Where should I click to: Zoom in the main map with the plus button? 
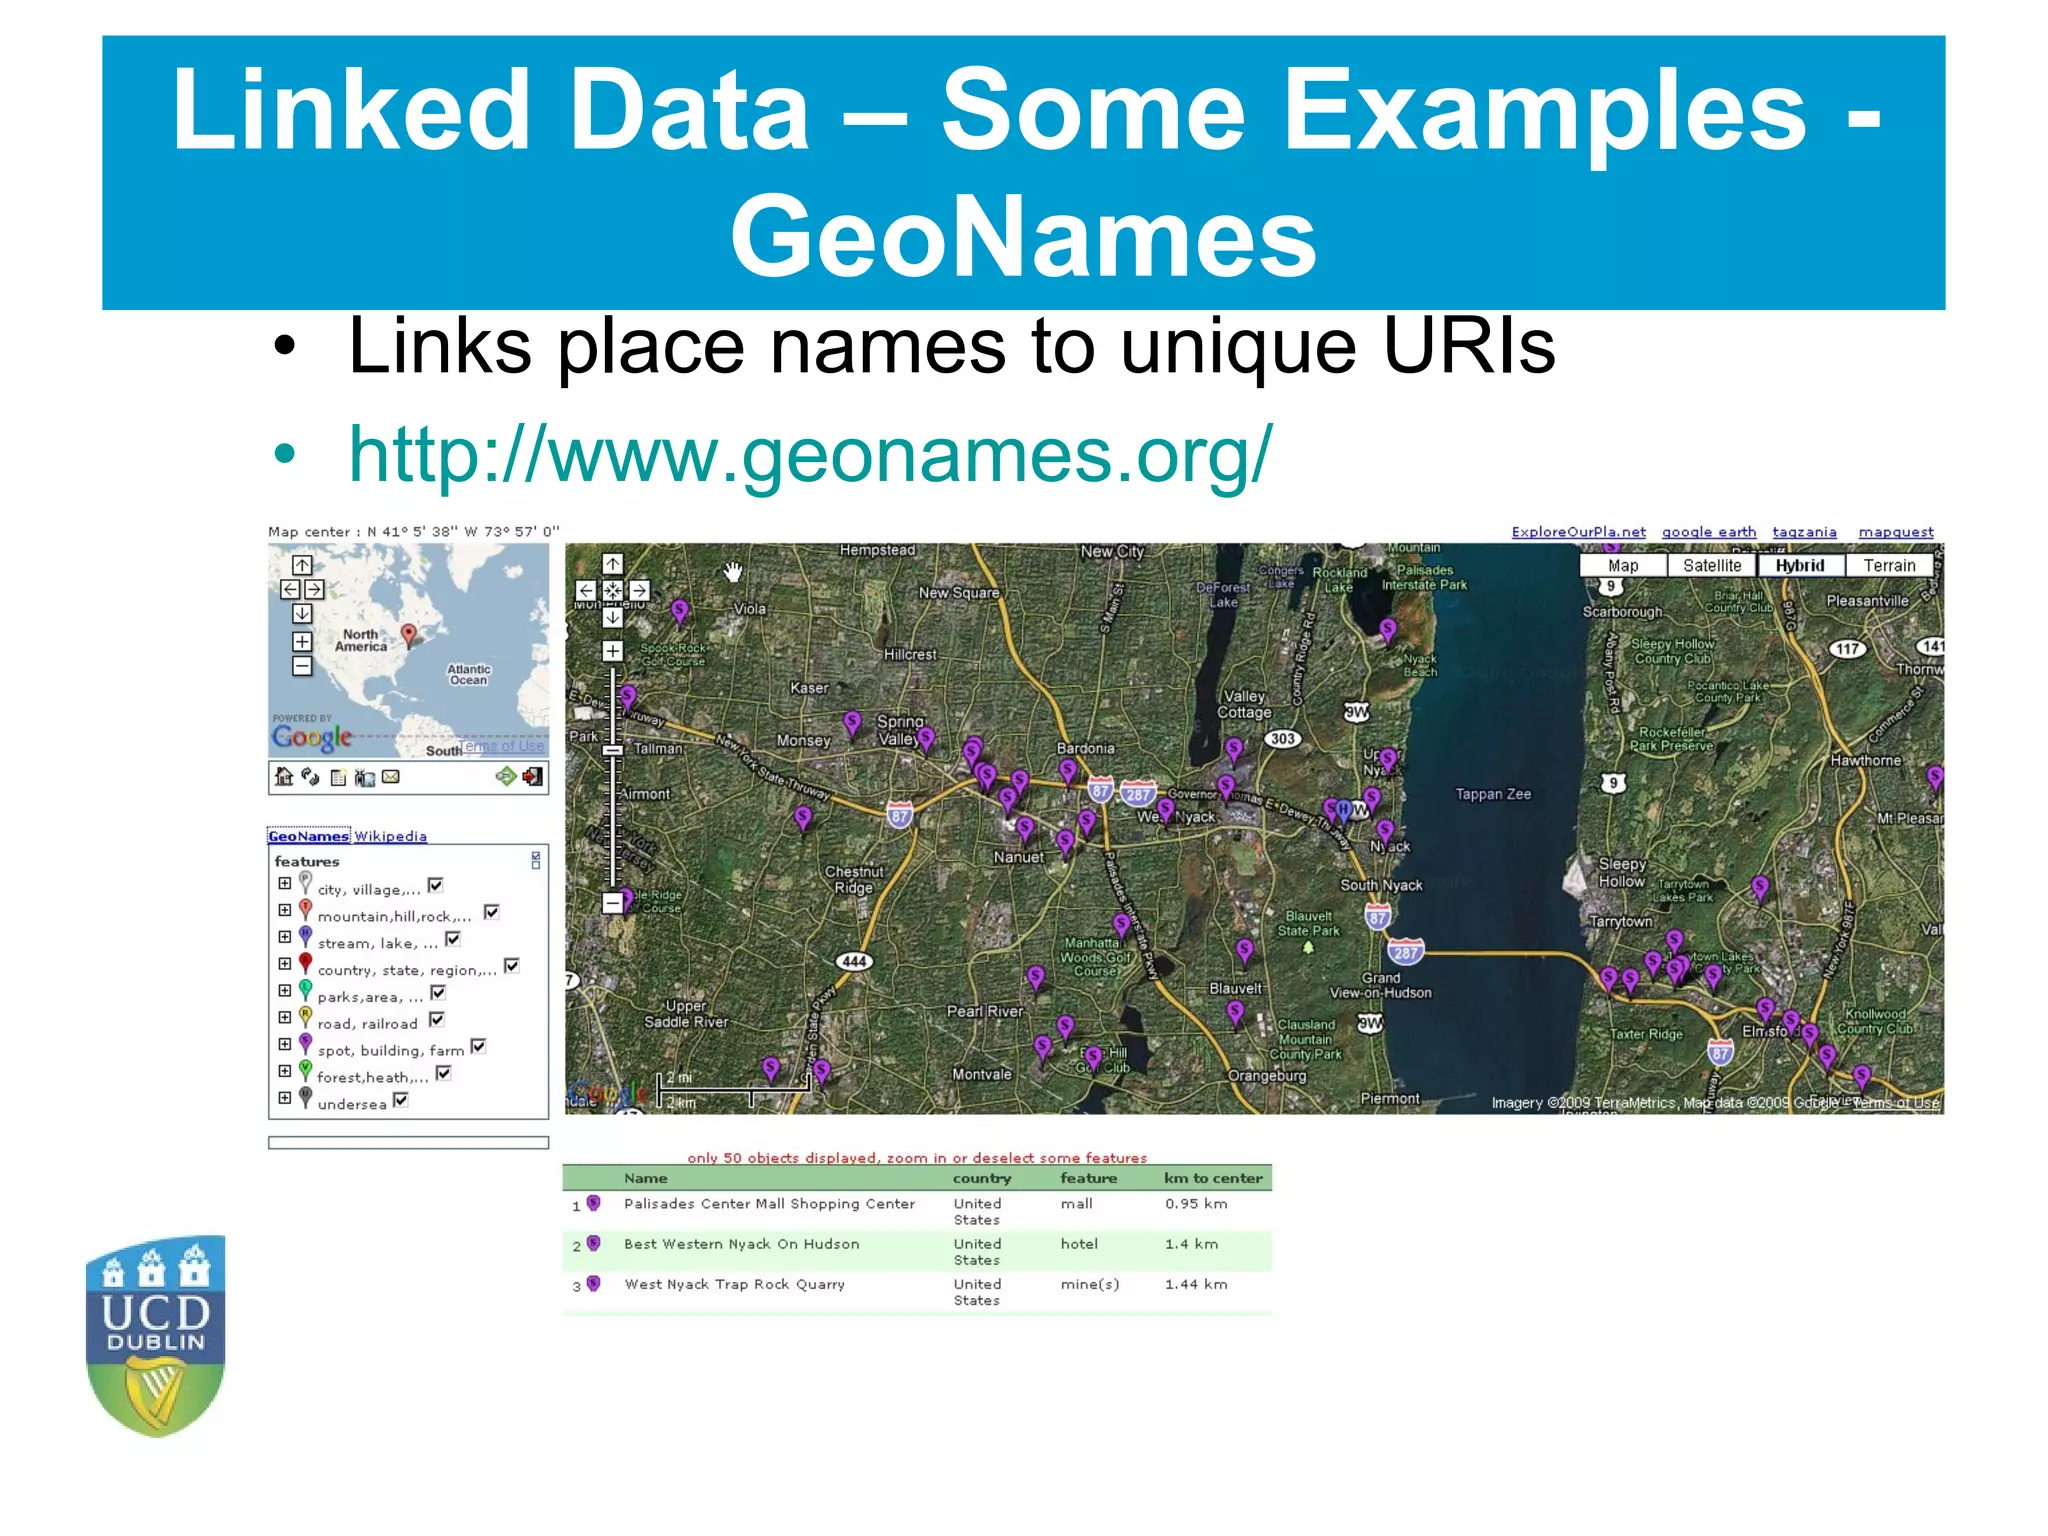coord(613,652)
